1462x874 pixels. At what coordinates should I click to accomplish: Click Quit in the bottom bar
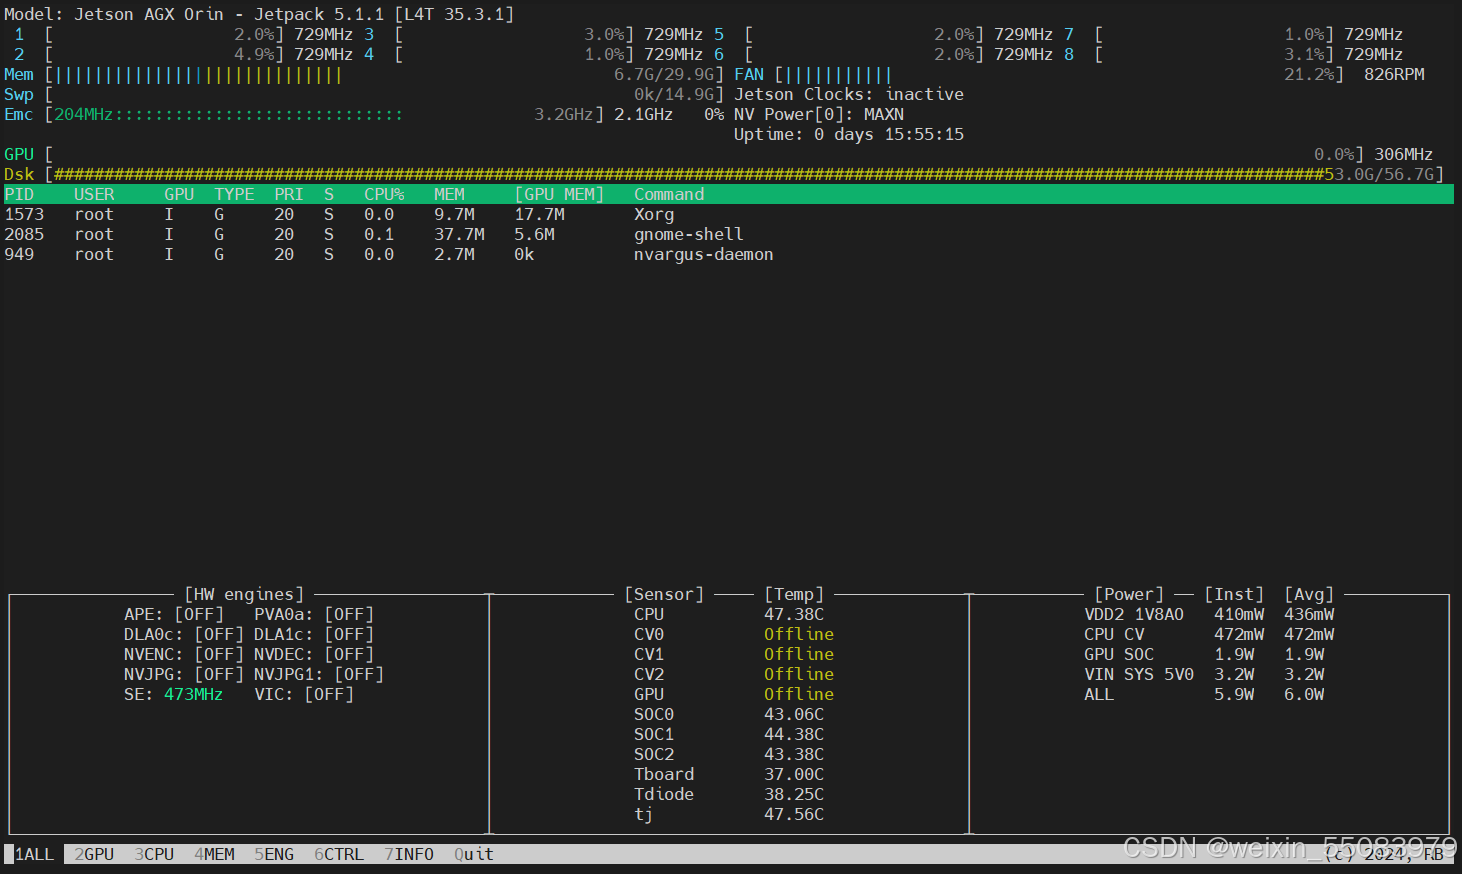click(x=474, y=854)
